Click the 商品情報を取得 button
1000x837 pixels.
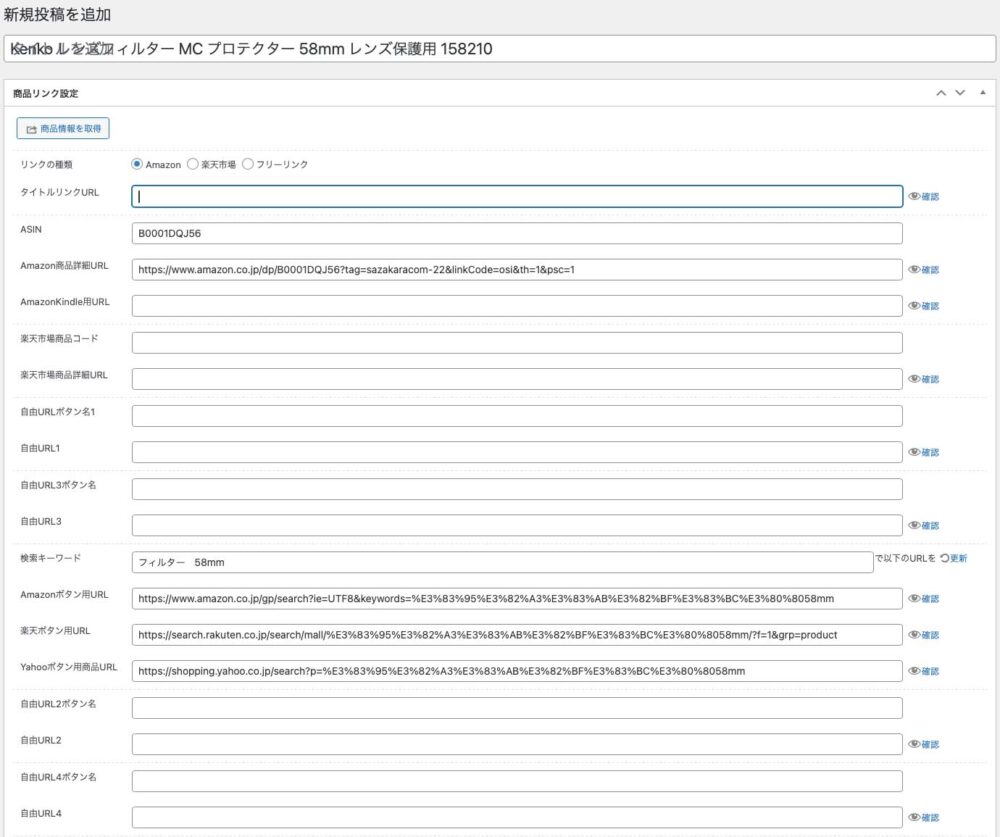tap(63, 129)
